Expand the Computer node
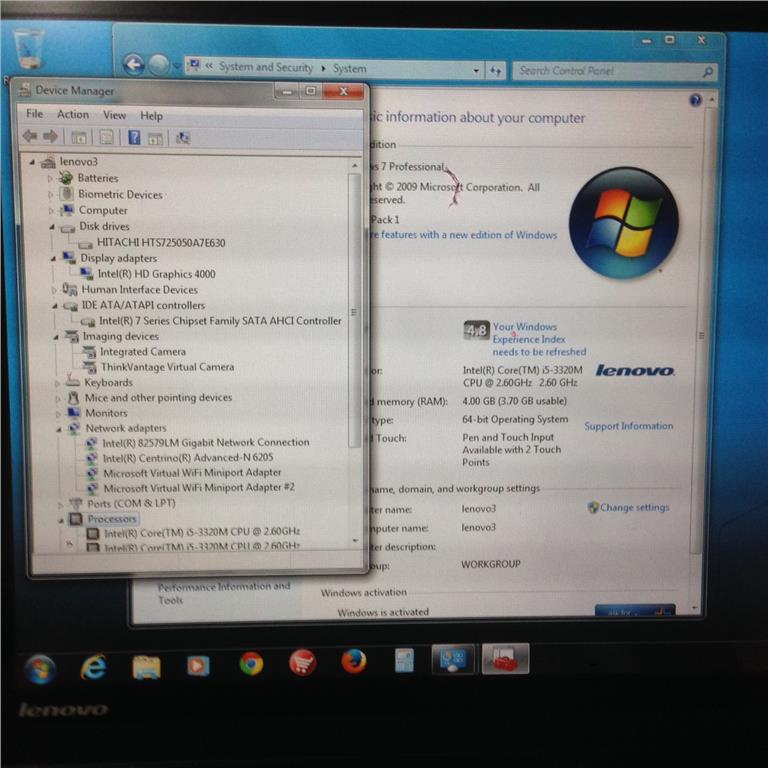768x768 pixels. click(51, 211)
